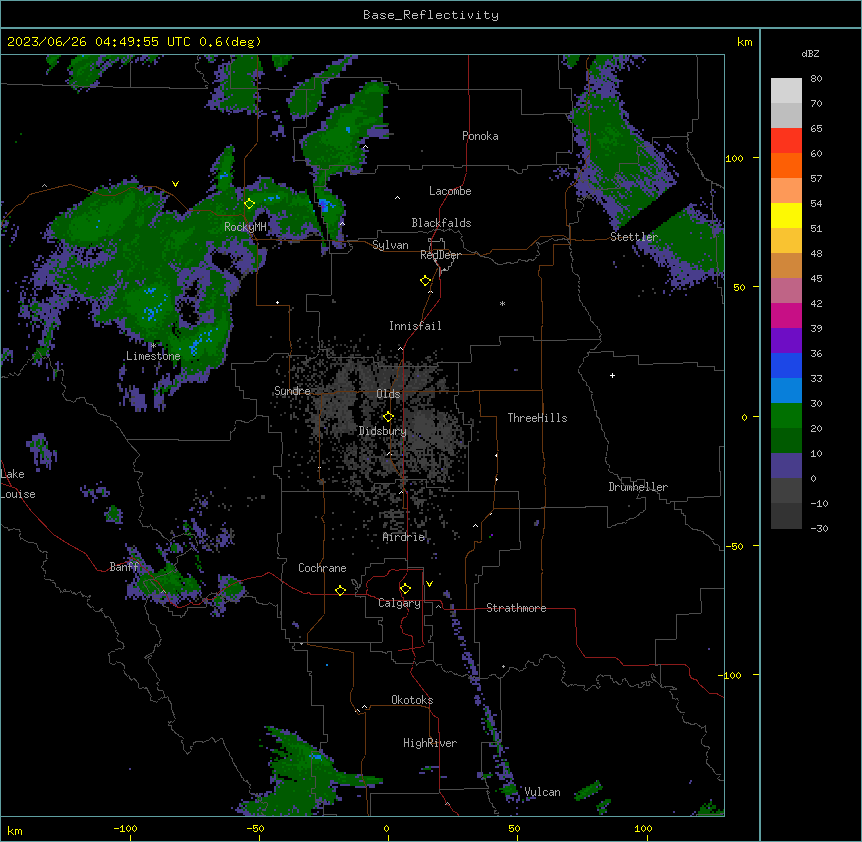Viewport: 862px width, 842px height.
Task: Click the yellow V marker northeast of Calgary
Action: pyautogui.click(x=429, y=584)
